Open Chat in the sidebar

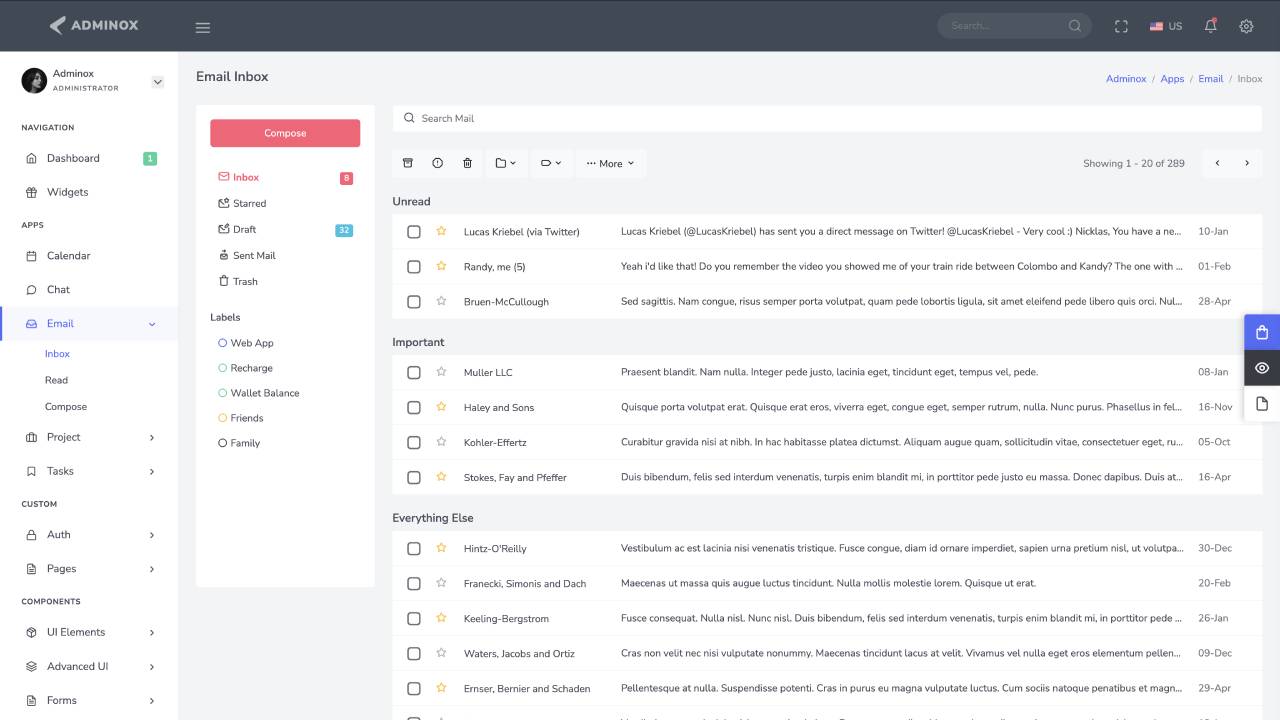pyautogui.click(x=89, y=290)
